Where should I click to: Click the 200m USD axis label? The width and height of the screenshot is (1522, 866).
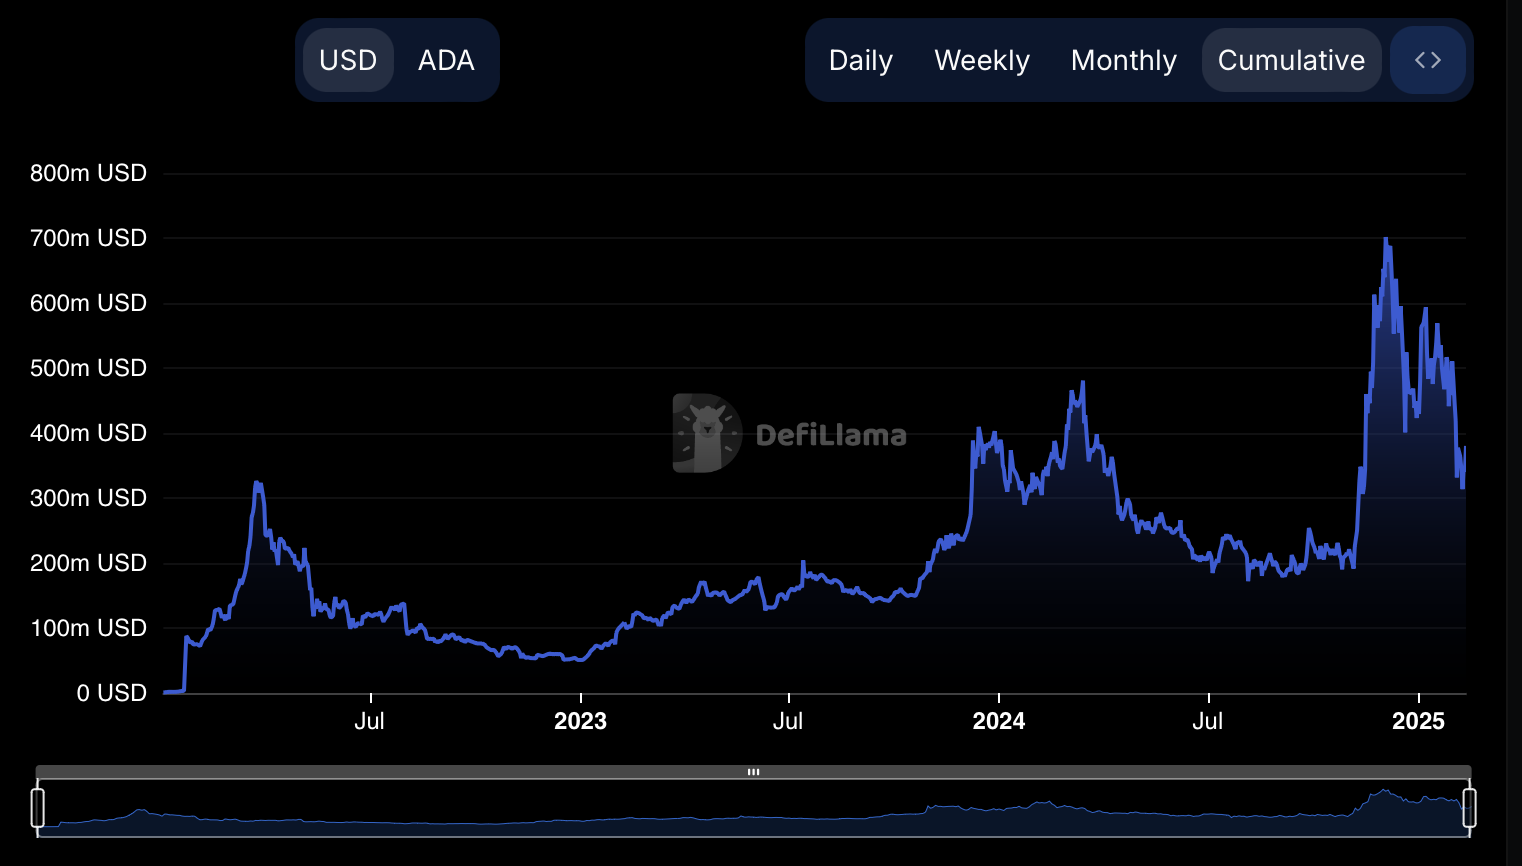click(x=88, y=563)
